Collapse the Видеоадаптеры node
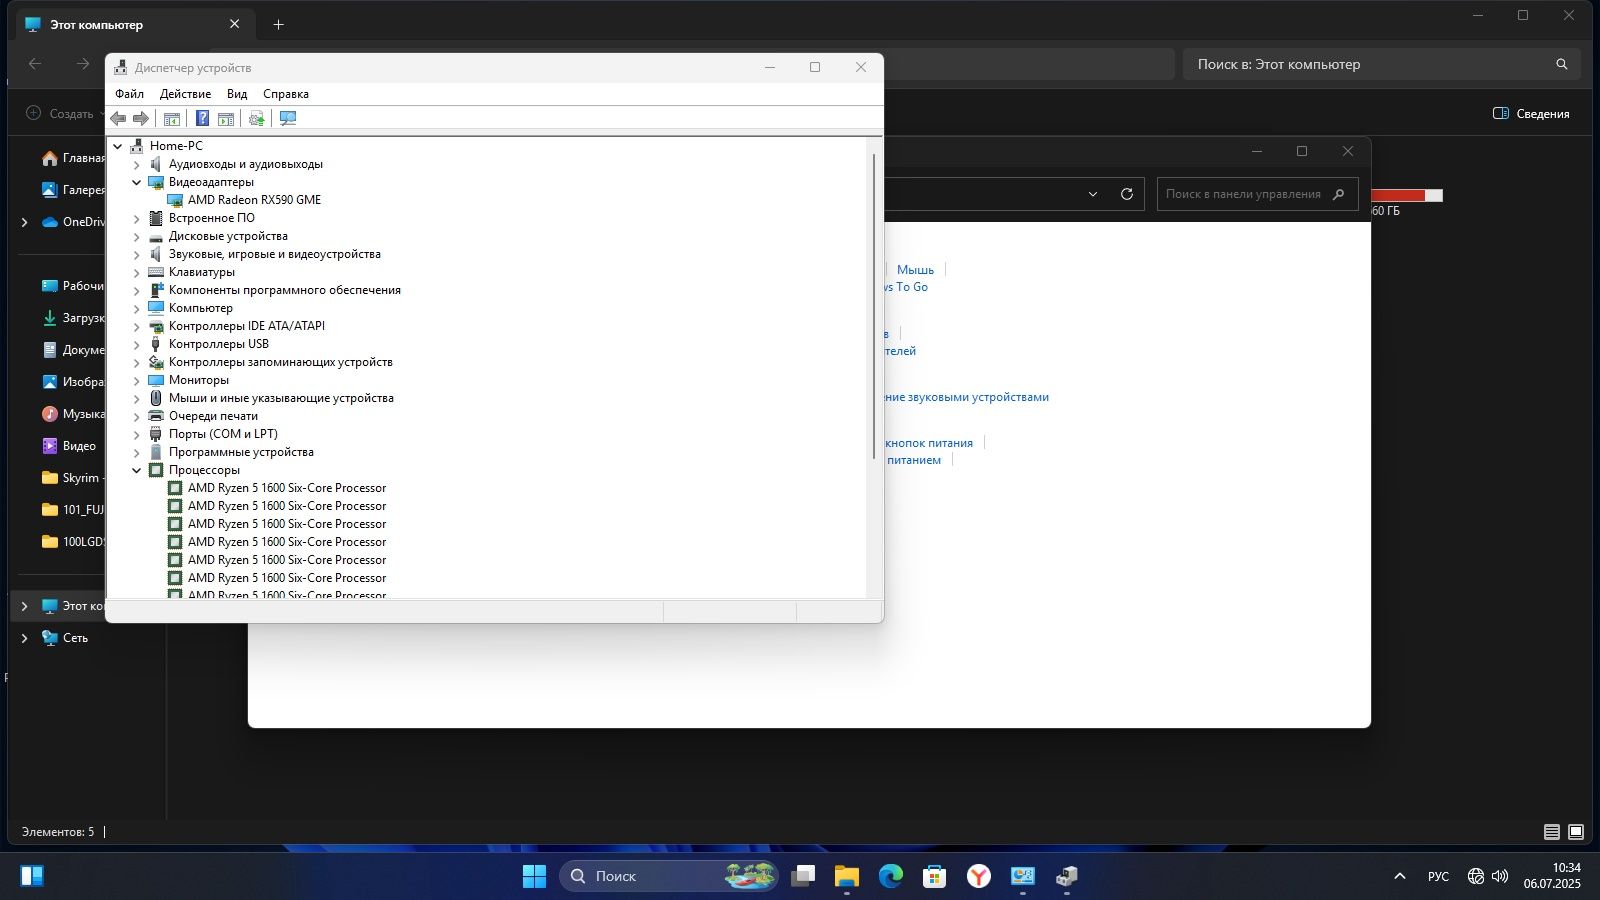 point(137,182)
